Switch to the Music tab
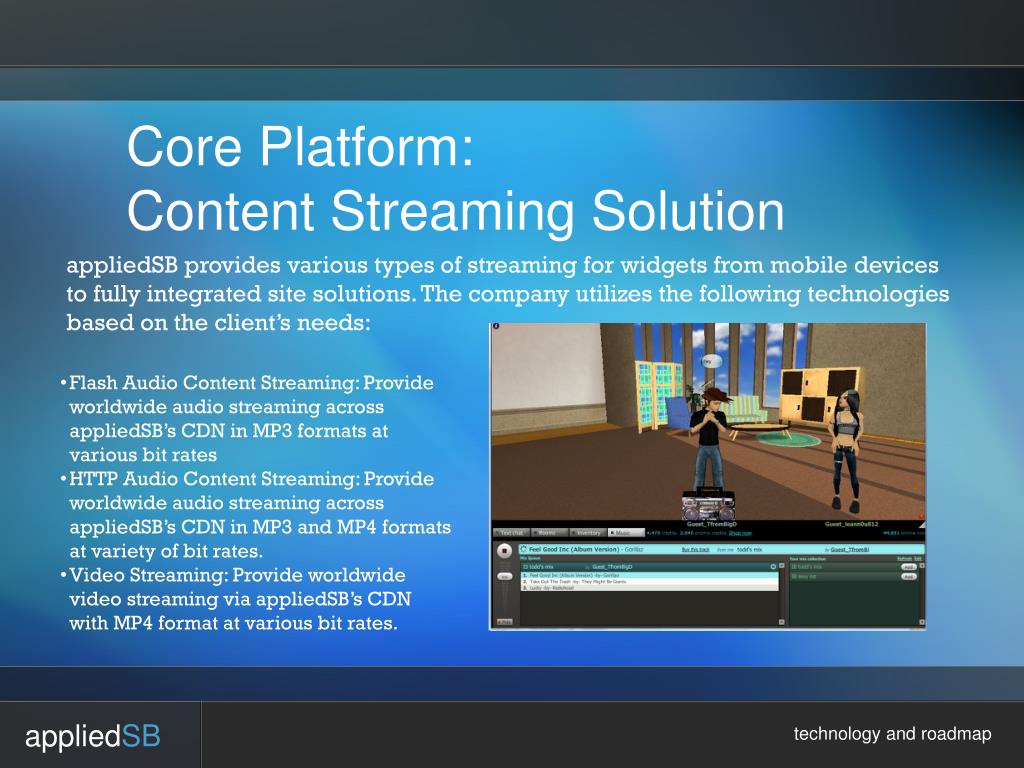 tap(626, 533)
